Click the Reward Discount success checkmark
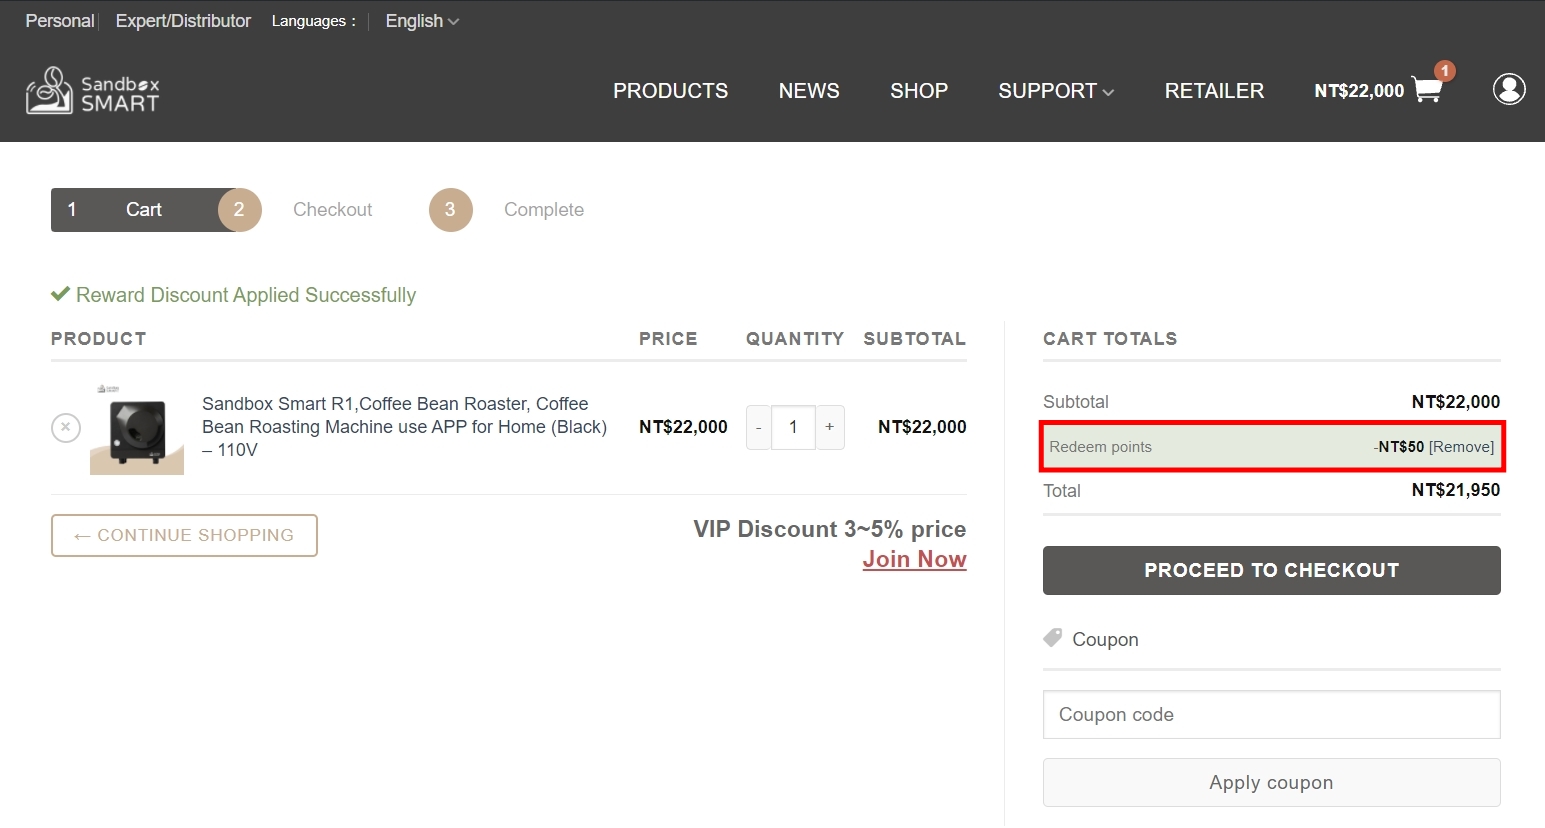 tap(61, 295)
